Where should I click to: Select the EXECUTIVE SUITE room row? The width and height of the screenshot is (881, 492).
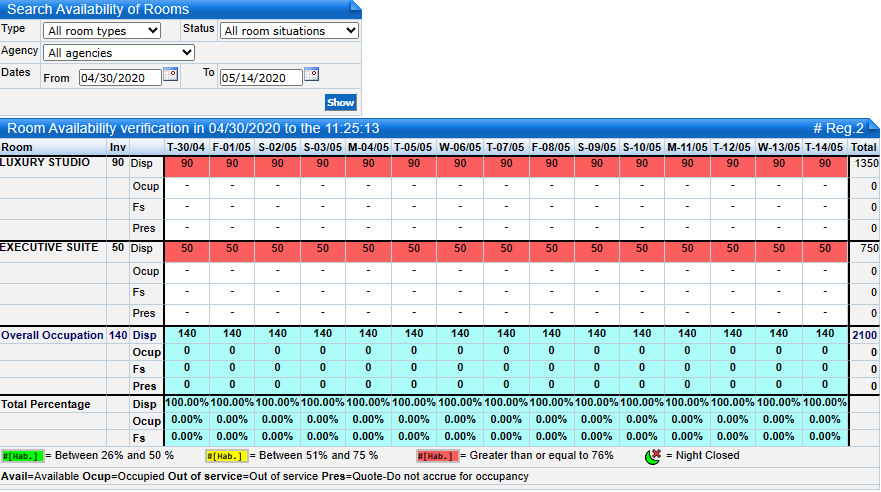(x=49, y=248)
